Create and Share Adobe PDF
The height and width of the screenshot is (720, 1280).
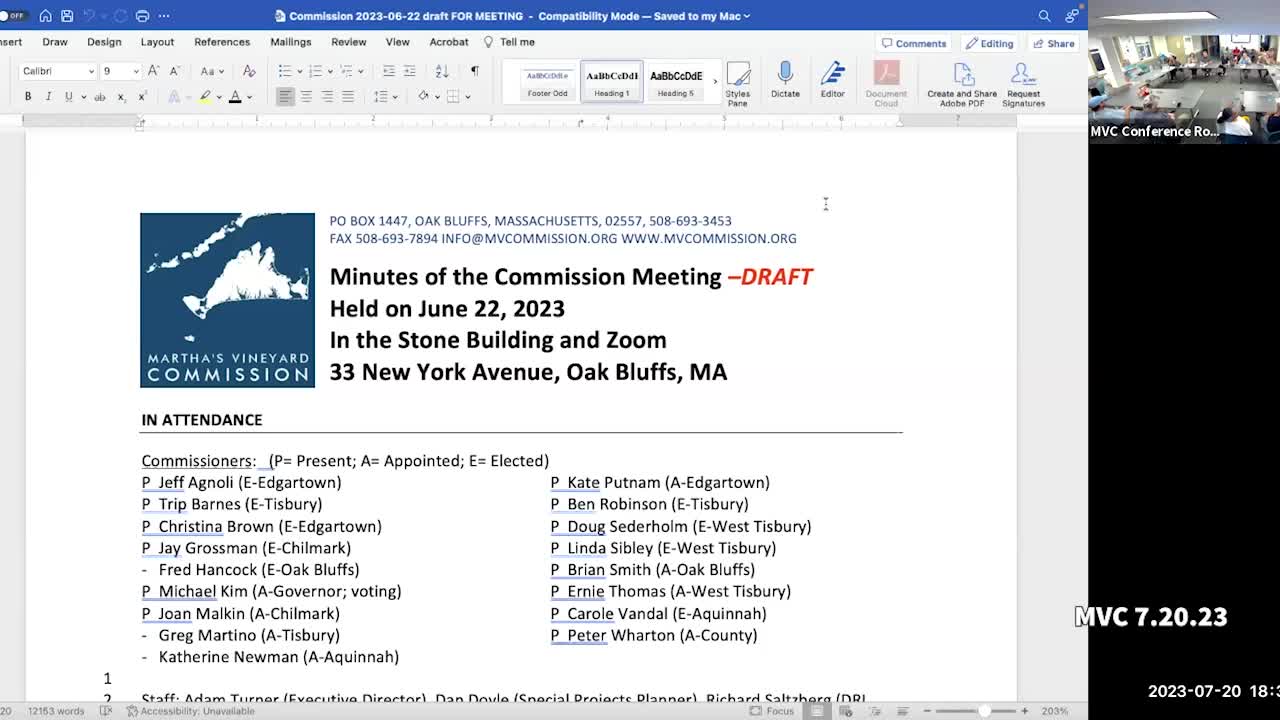click(962, 84)
